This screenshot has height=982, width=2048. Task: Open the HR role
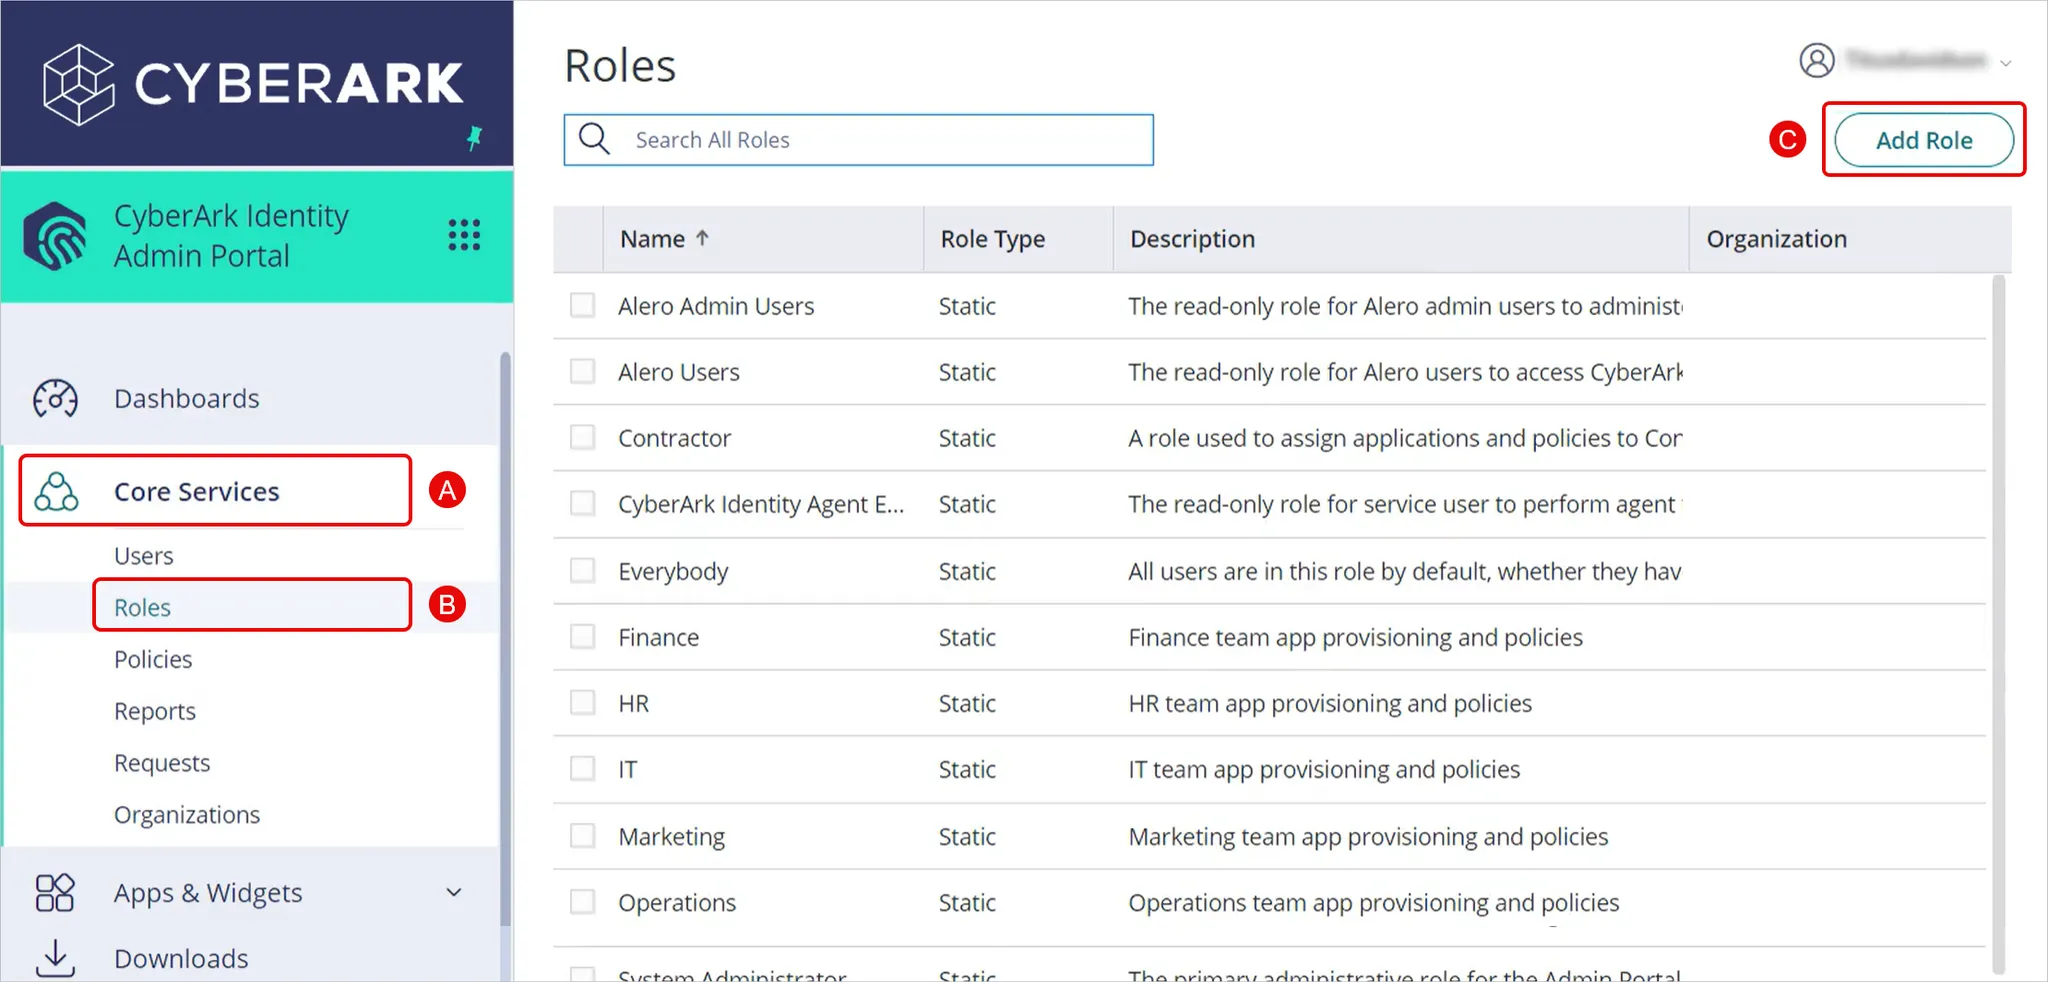click(633, 703)
